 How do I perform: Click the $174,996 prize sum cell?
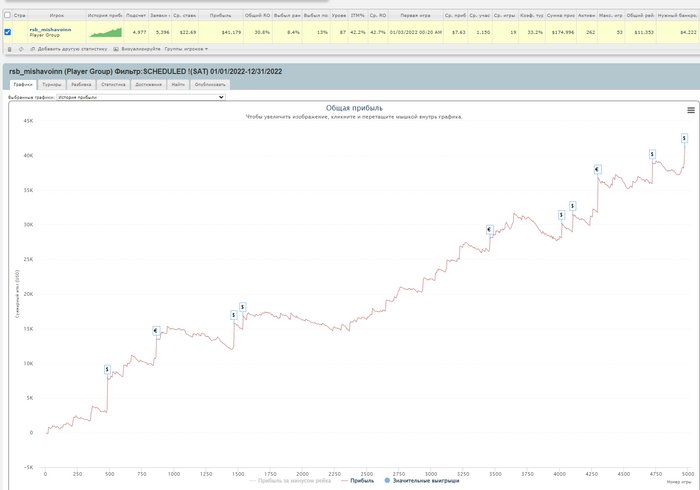click(563, 32)
